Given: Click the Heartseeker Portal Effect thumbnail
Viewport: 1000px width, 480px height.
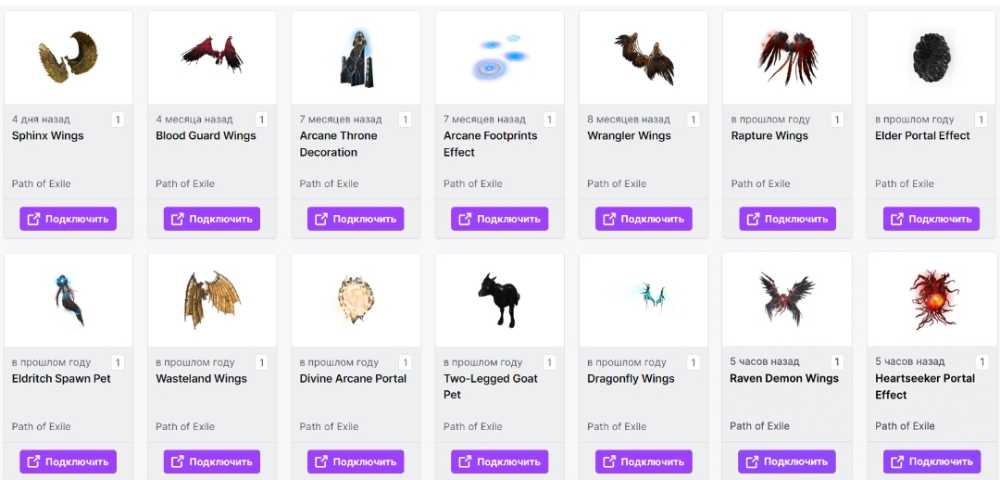Looking at the screenshot, I should click(931, 300).
